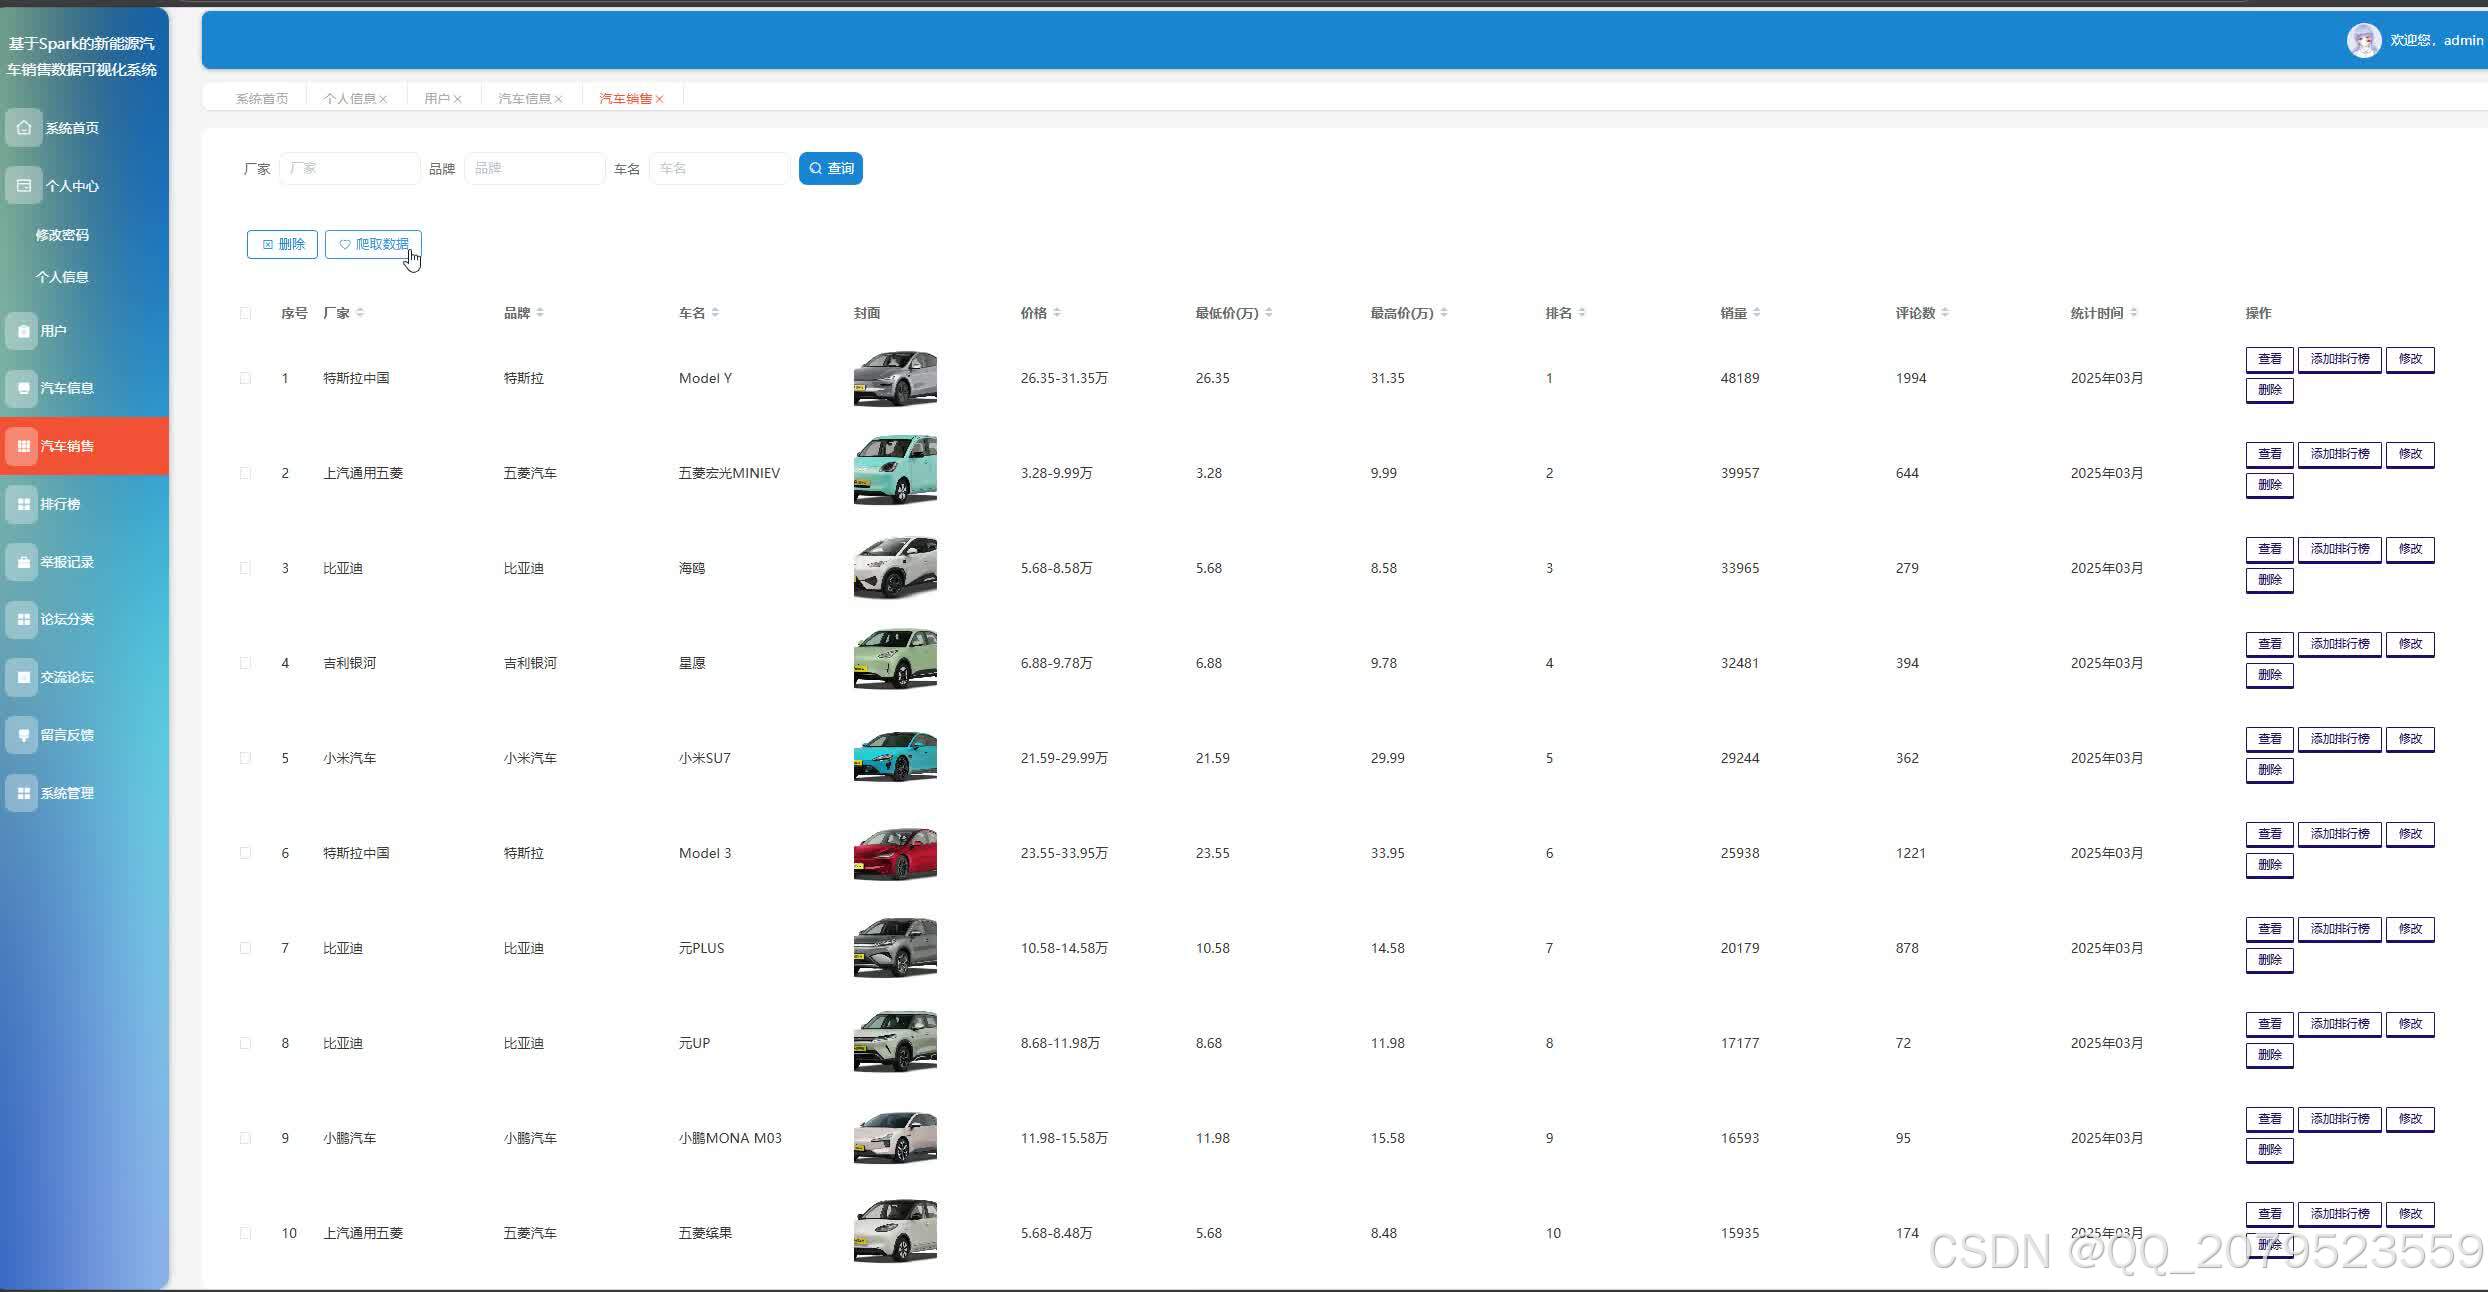Click the 排行榜 grid icon
Image resolution: width=2488 pixels, height=1292 pixels.
pyautogui.click(x=24, y=504)
